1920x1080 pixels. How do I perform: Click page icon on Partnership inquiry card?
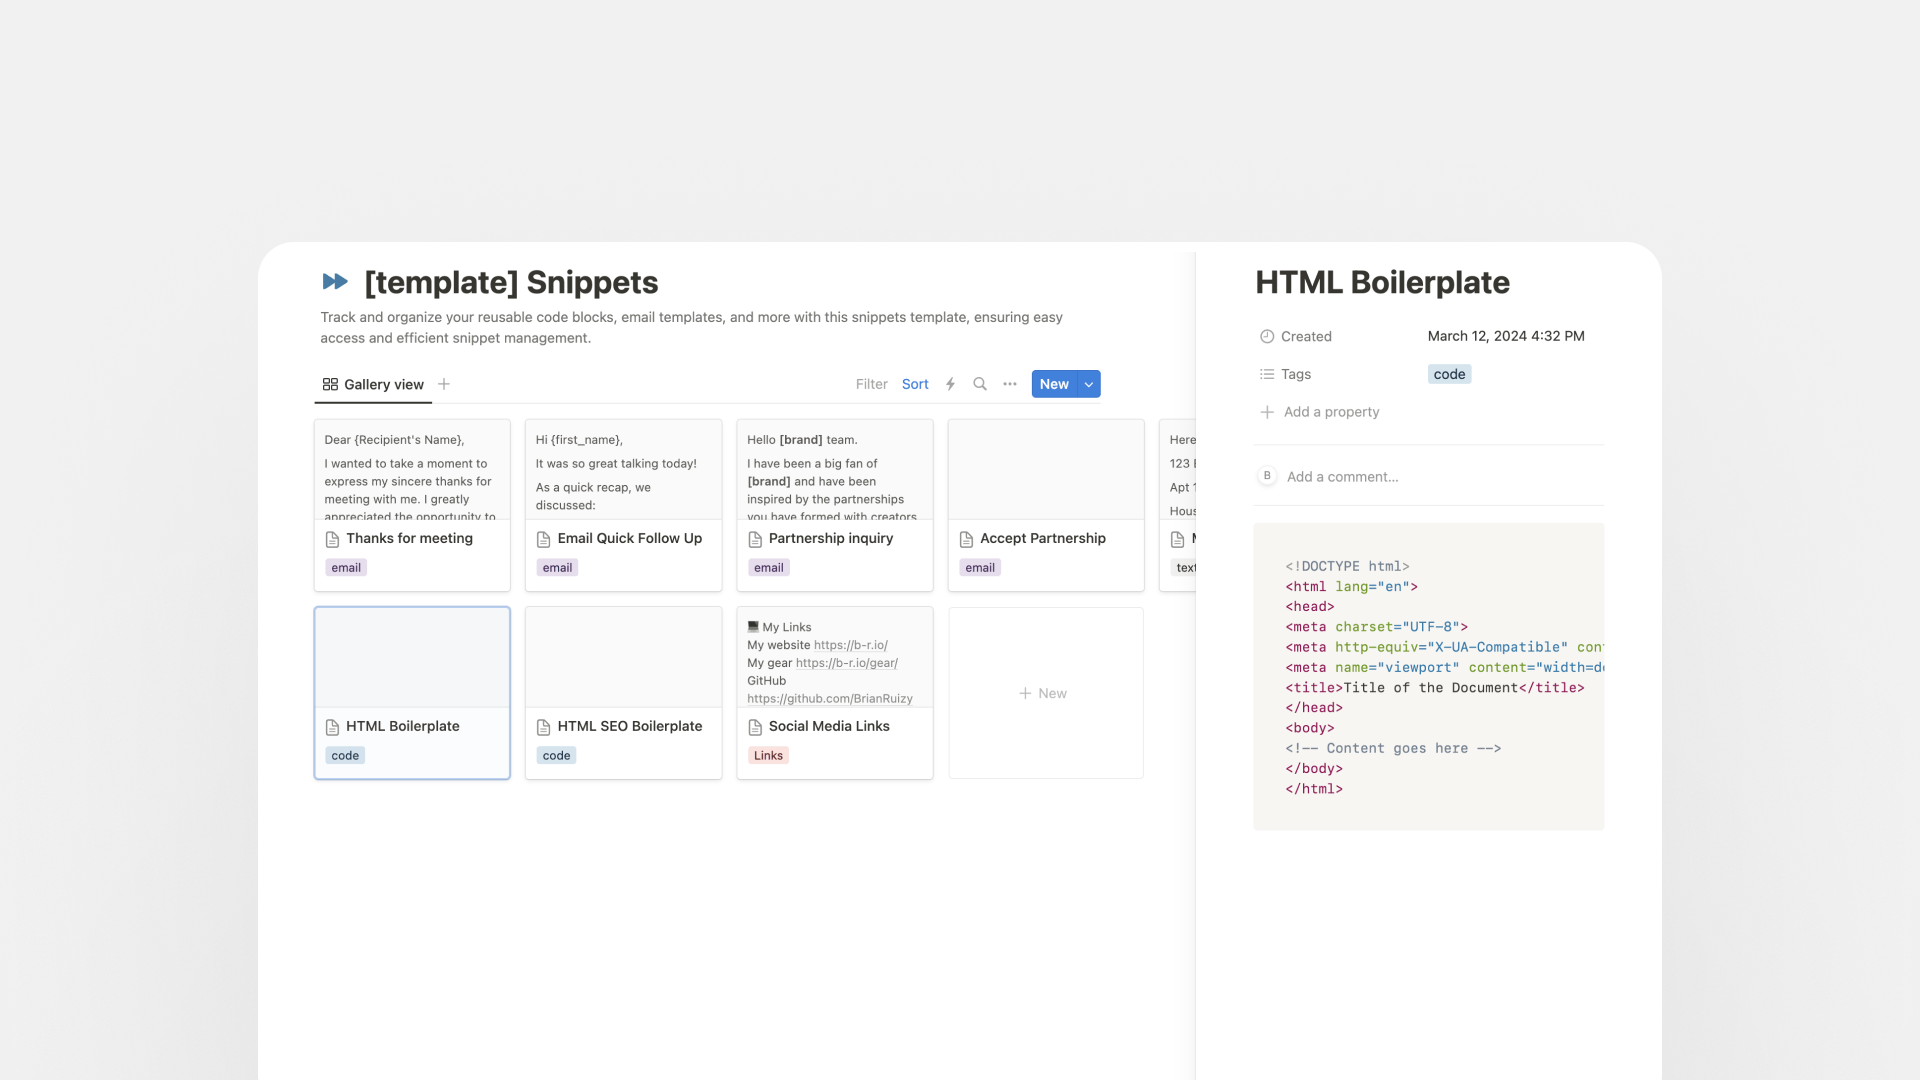[x=755, y=539]
